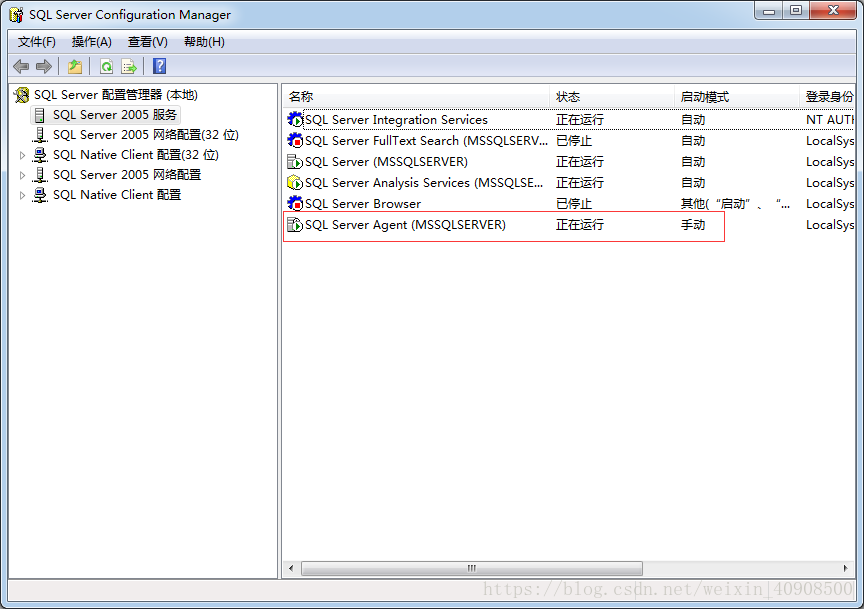Select the SQL Server (MSSQLSERVER) row
The height and width of the screenshot is (609, 864).
coord(569,161)
